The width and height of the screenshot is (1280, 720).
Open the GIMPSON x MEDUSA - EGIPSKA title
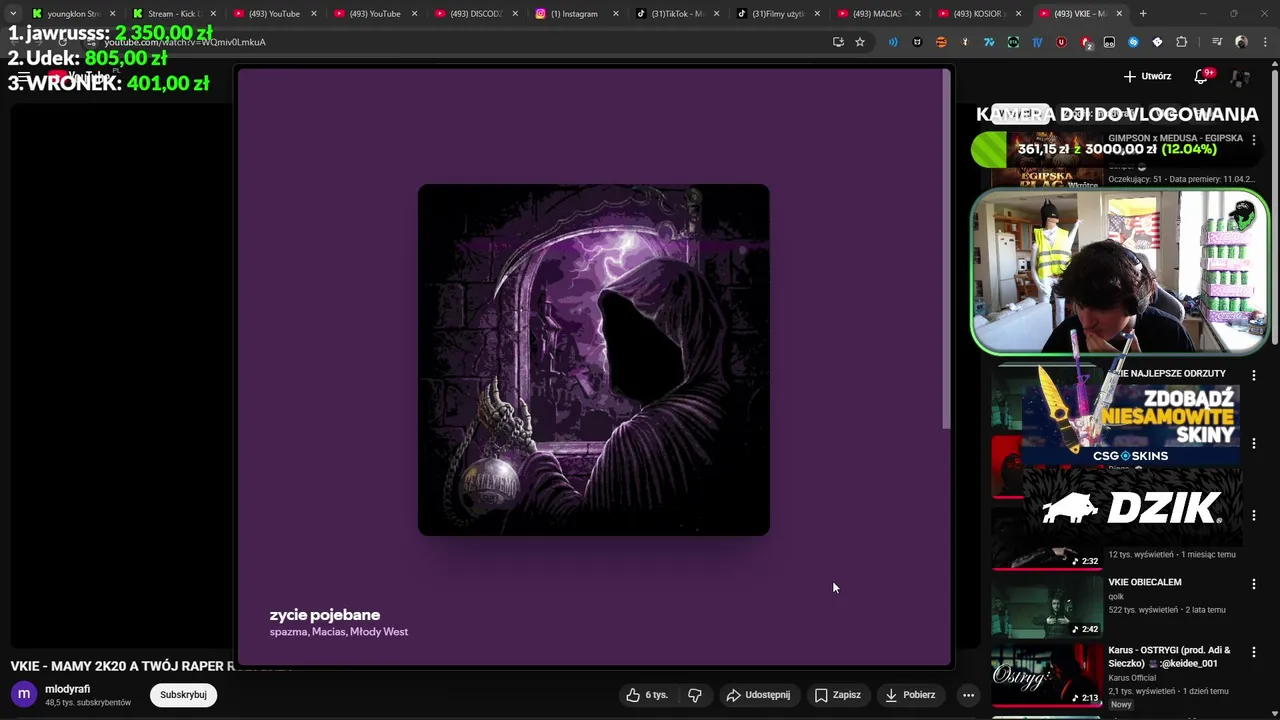tap(1176, 138)
